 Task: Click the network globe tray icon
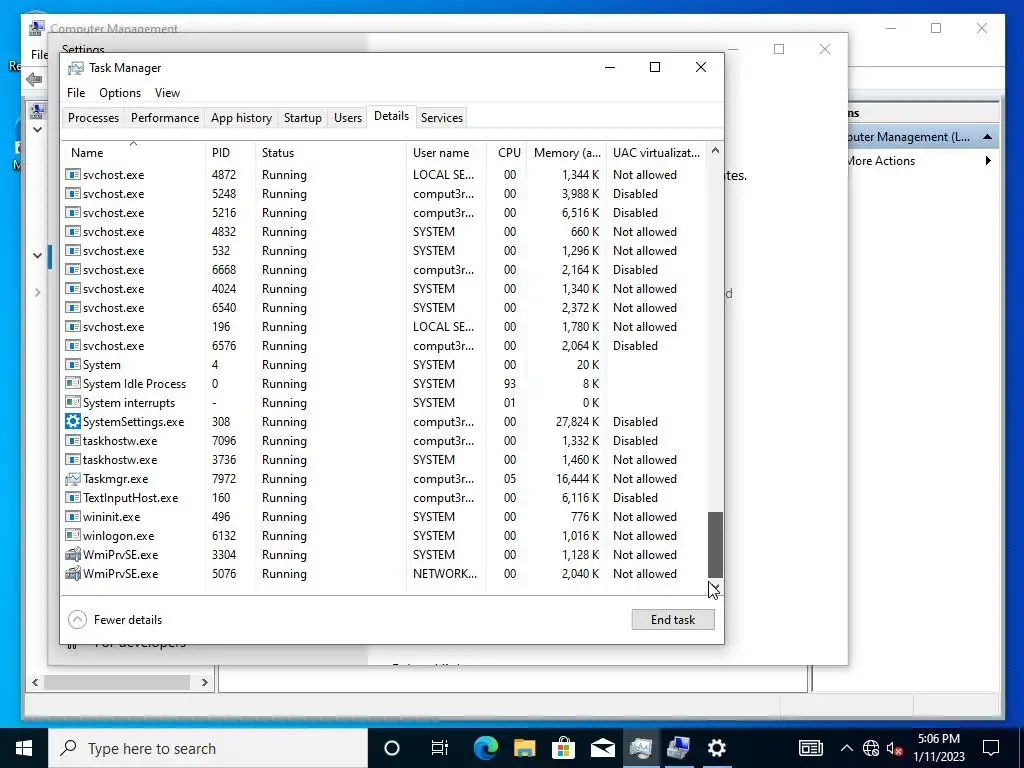point(871,748)
